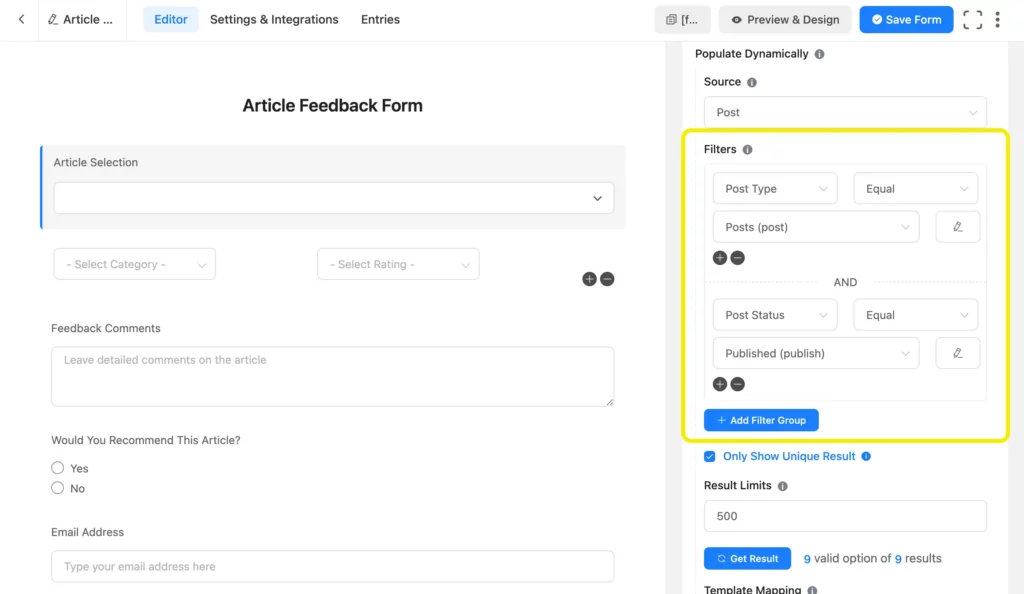This screenshot has height=594, width=1024.
Task: Remove the Post Status filter row
Action: (x=737, y=384)
